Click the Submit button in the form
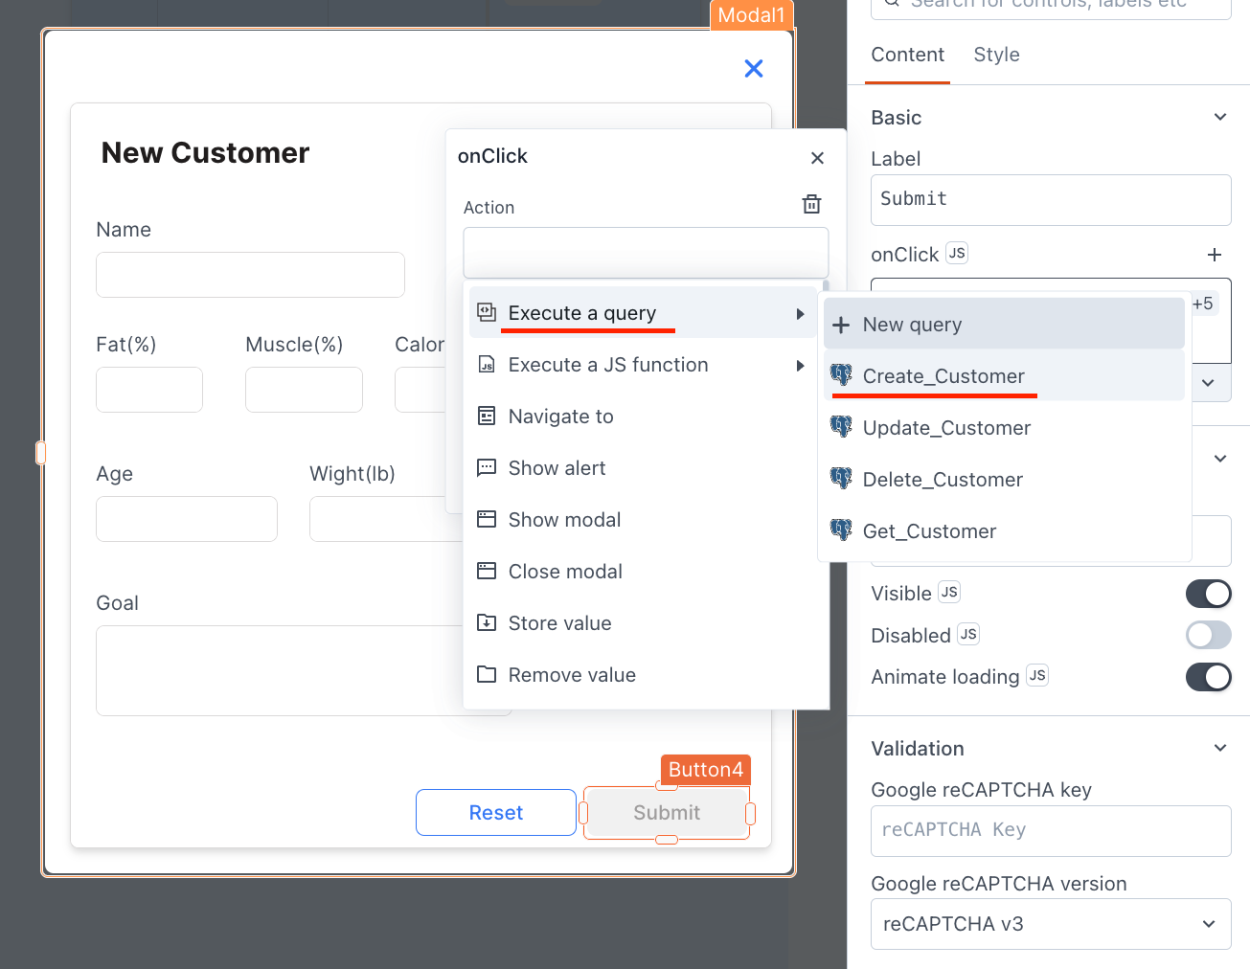This screenshot has width=1250, height=969. tap(667, 813)
